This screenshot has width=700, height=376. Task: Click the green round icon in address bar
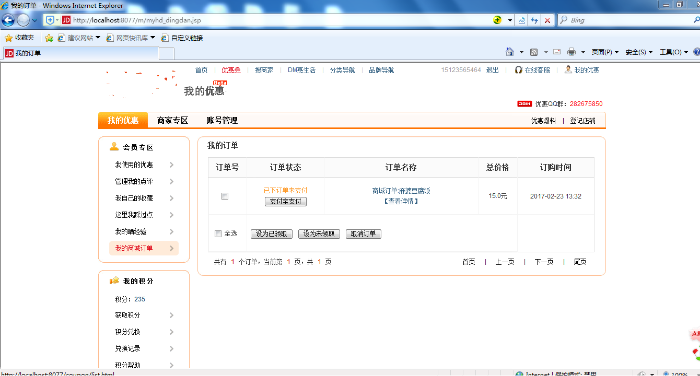497,20
